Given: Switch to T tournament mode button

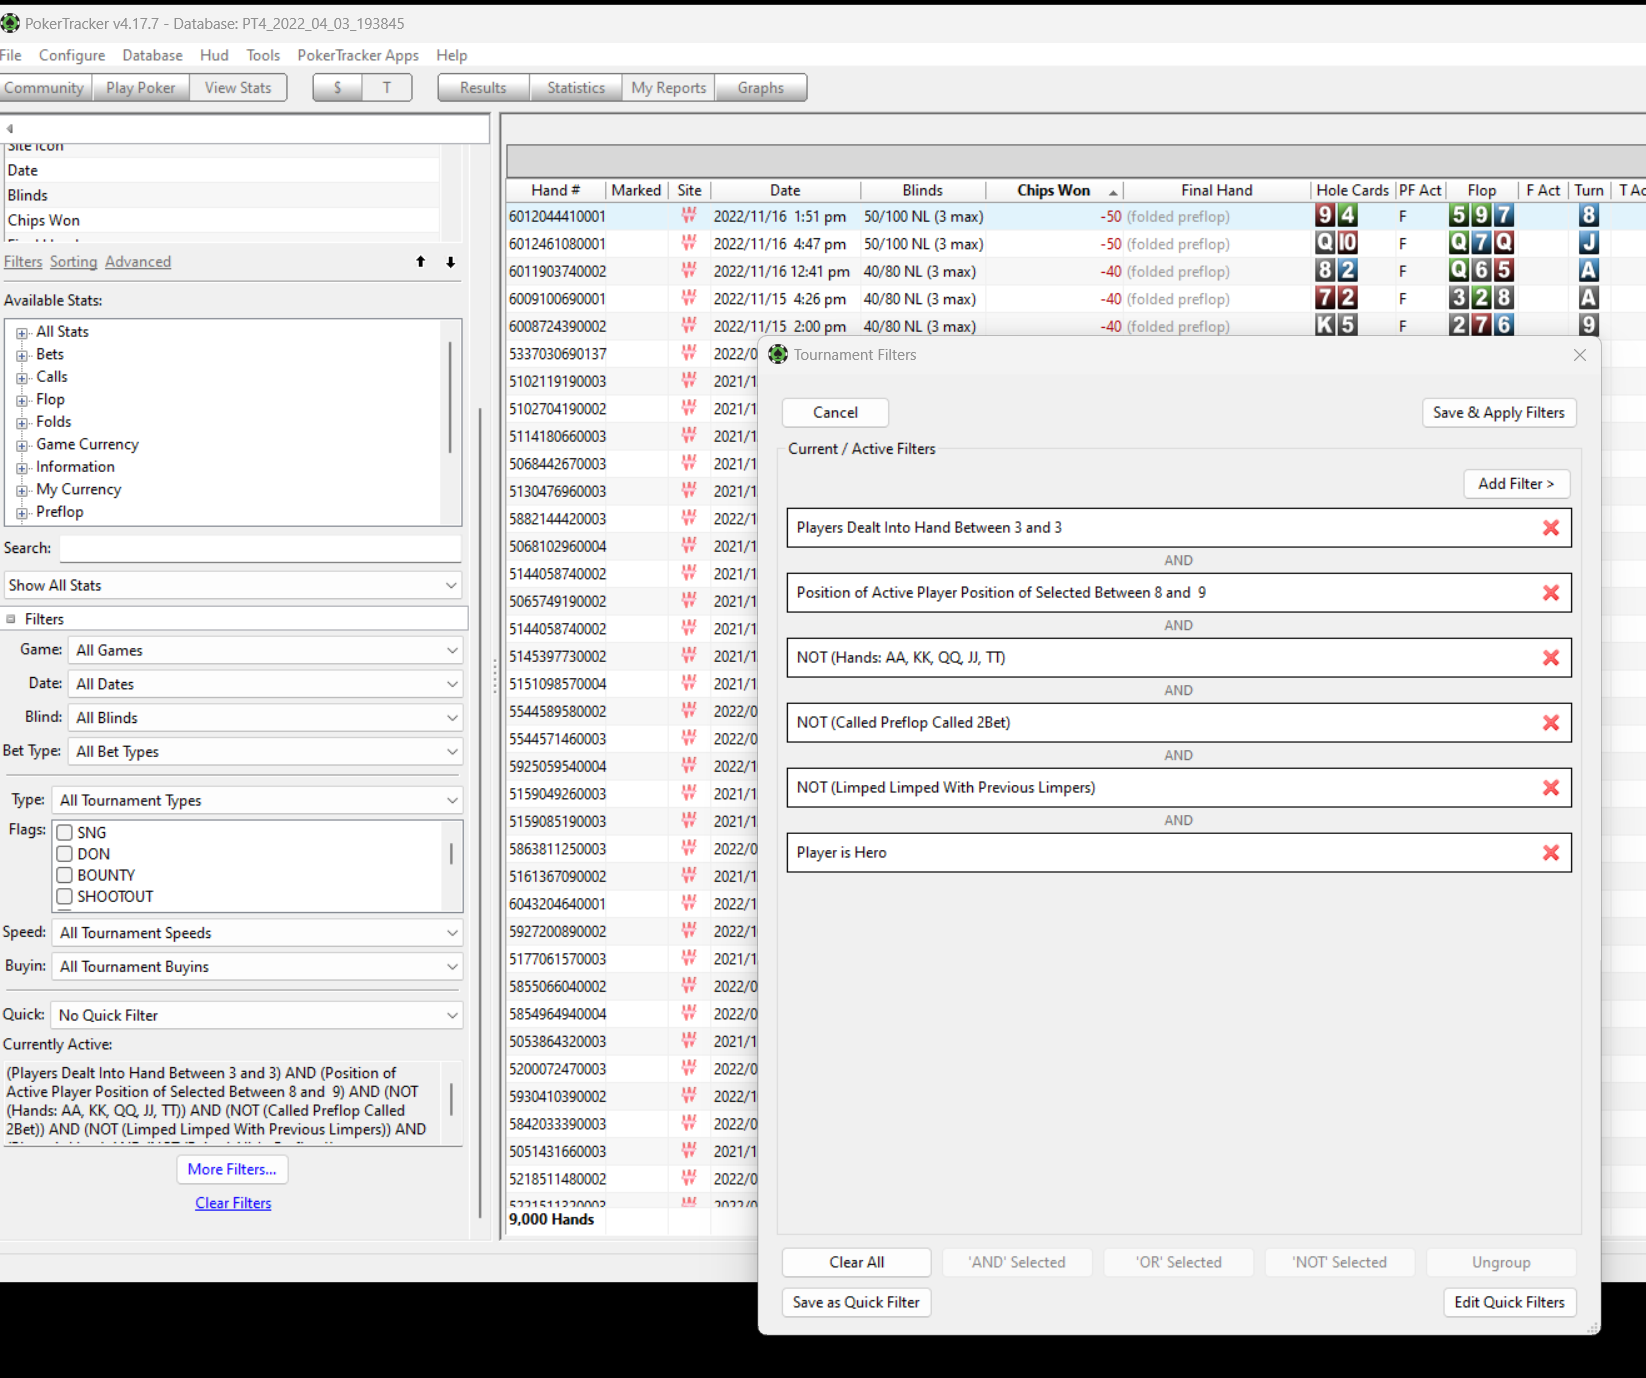Looking at the screenshot, I should pyautogui.click(x=387, y=88).
